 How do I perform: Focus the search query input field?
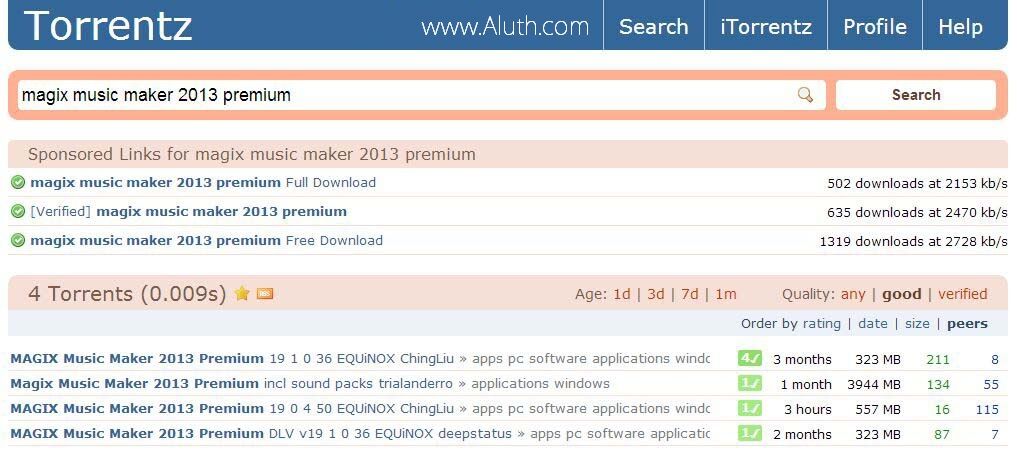[x=422, y=95]
